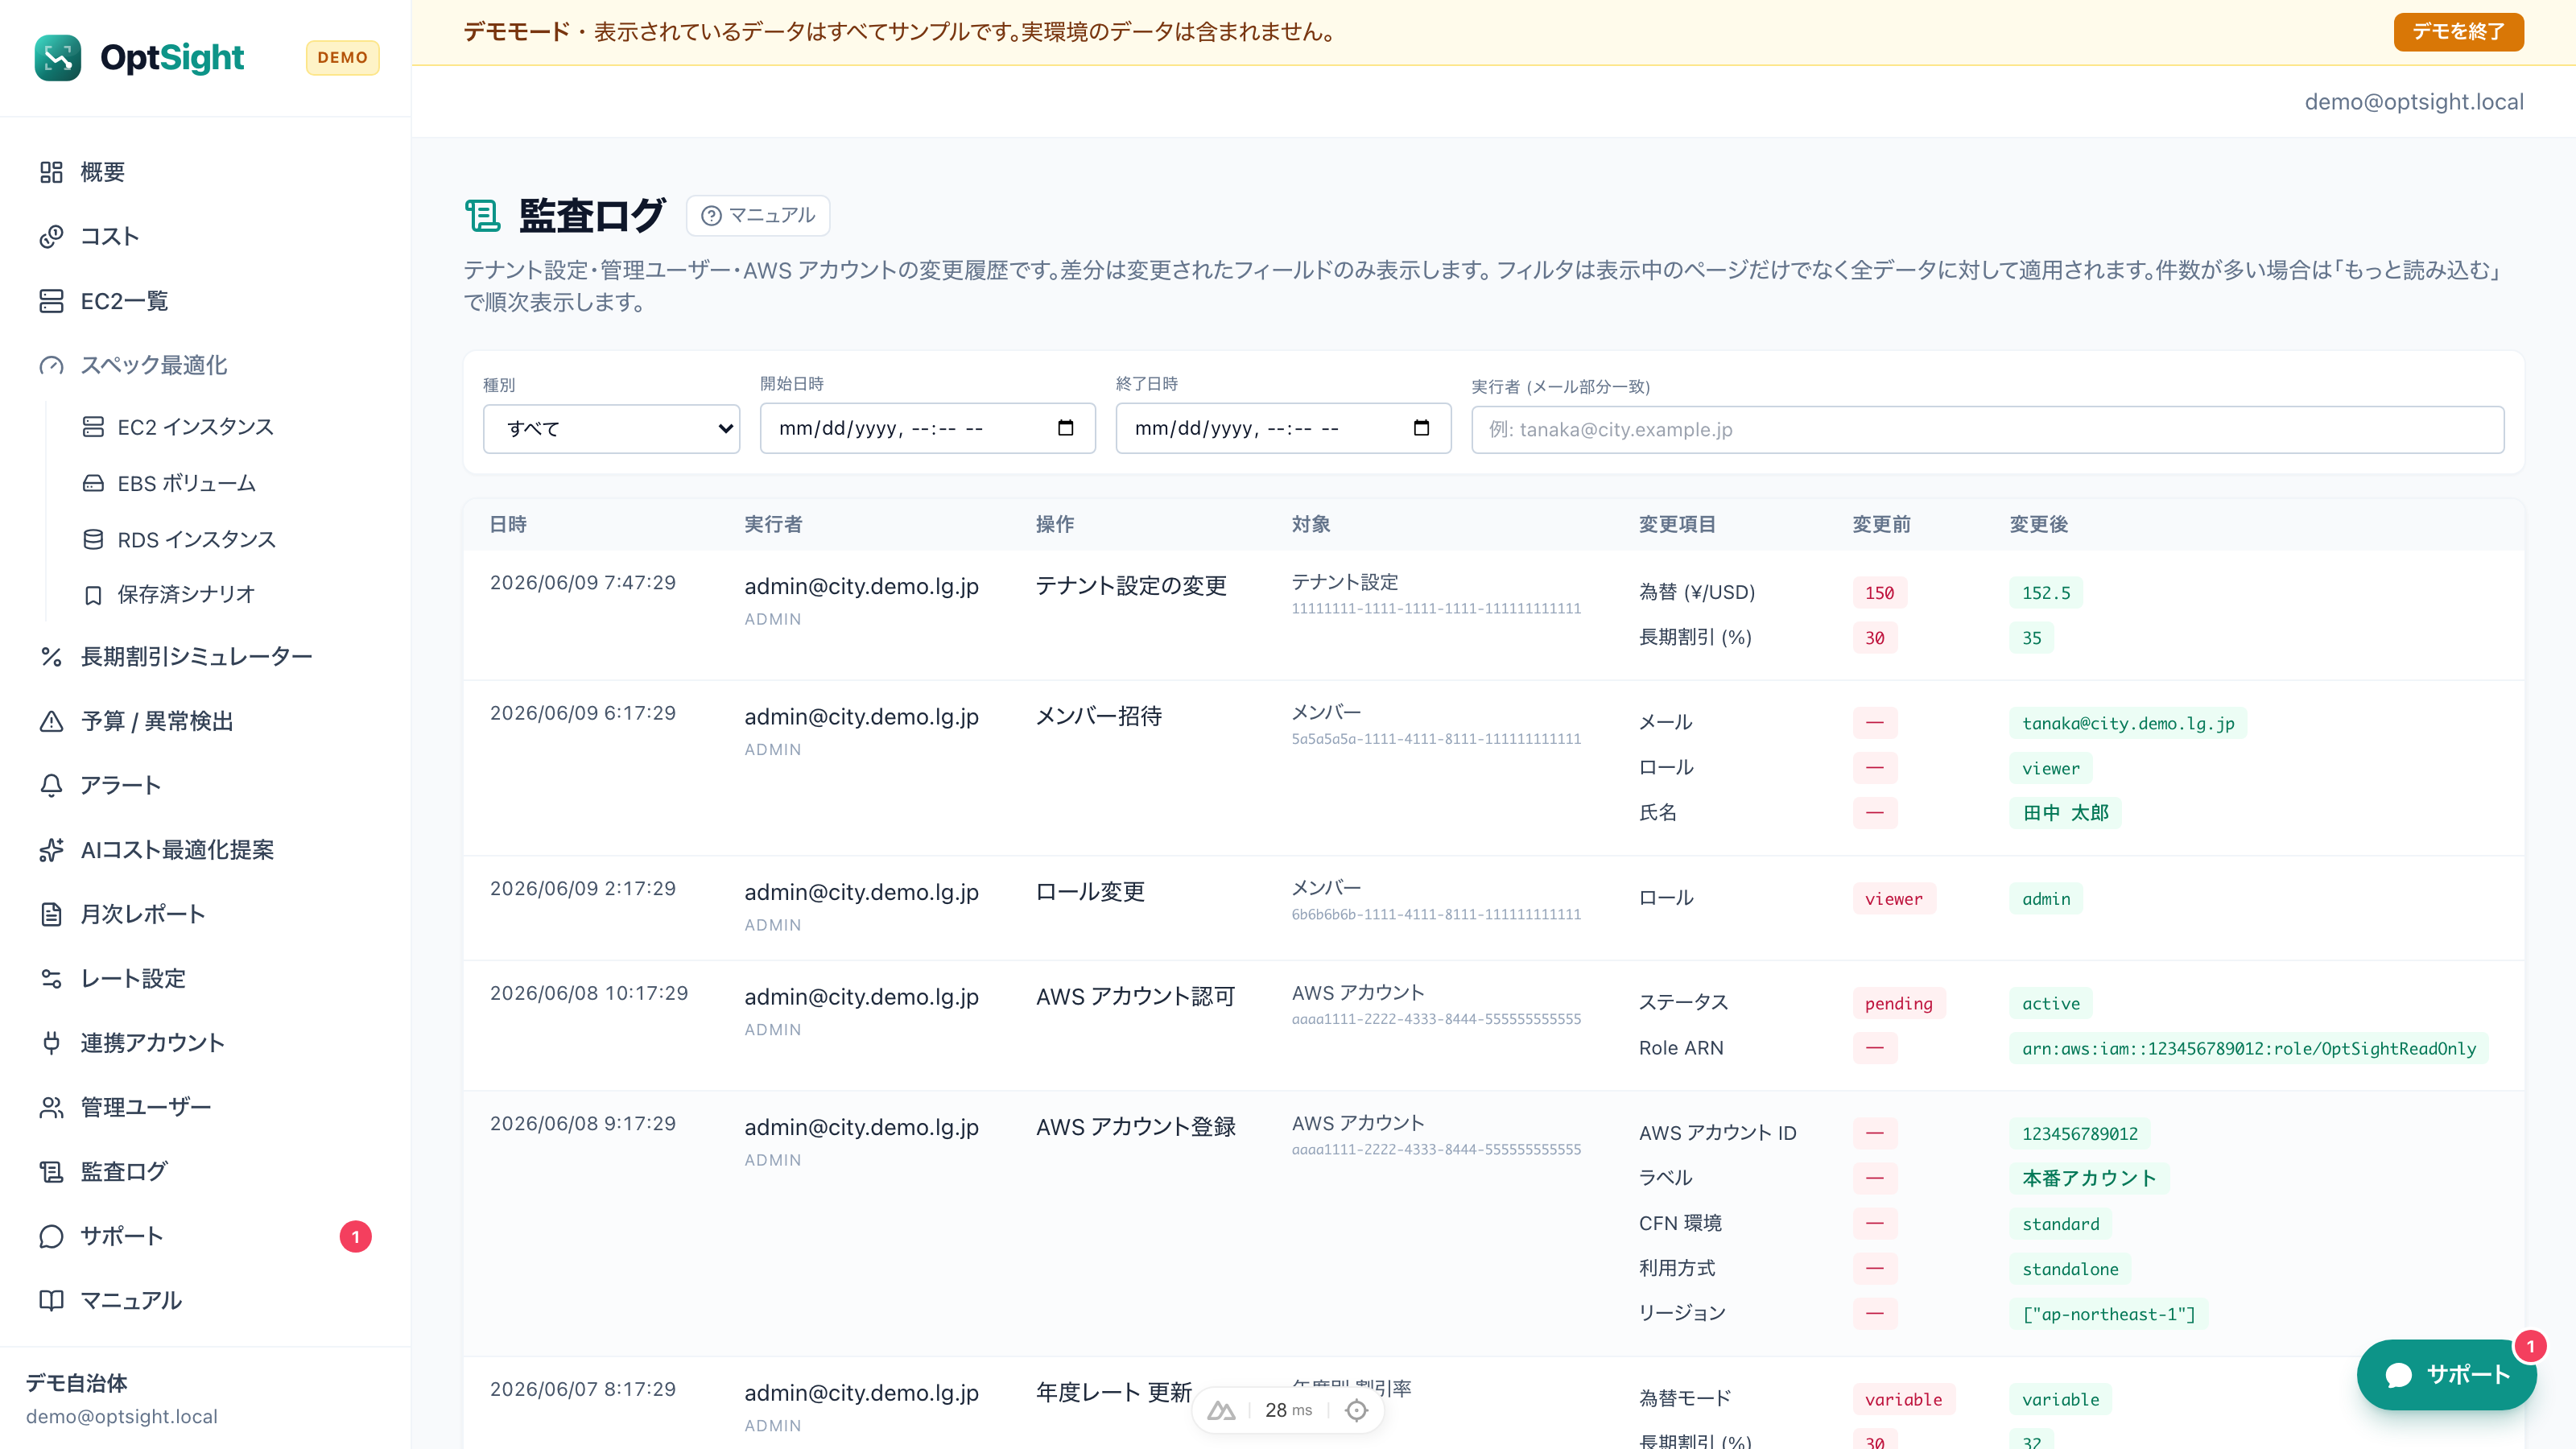The width and height of the screenshot is (2576, 1449).
Task: Click the 152.5 after-change value
Action: click(2046, 593)
